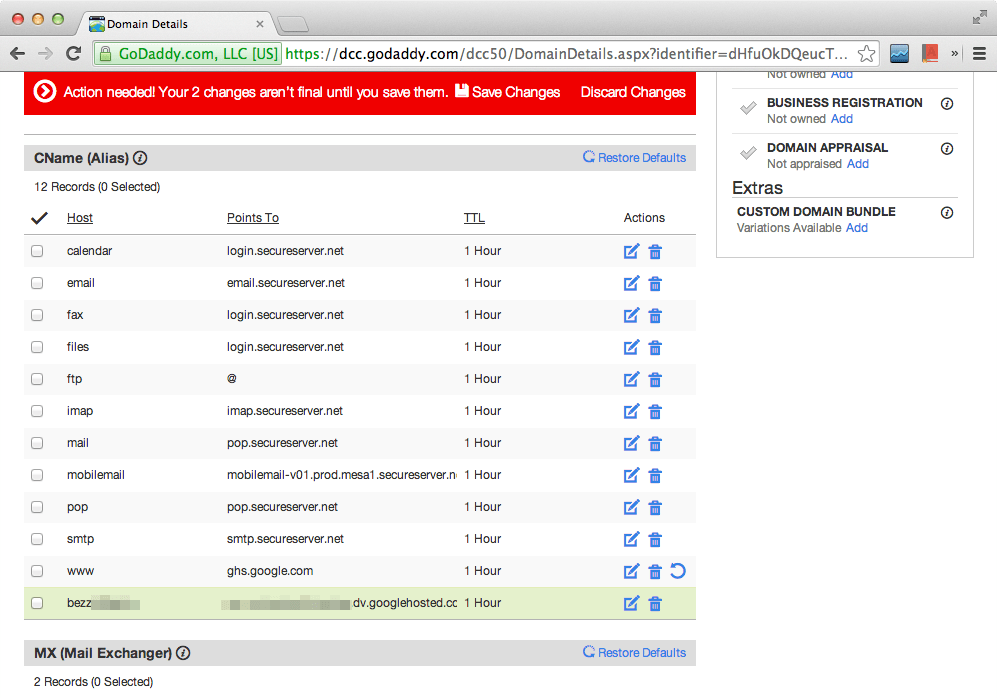
Task: Save Changes in the red banner
Action: (x=507, y=92)
